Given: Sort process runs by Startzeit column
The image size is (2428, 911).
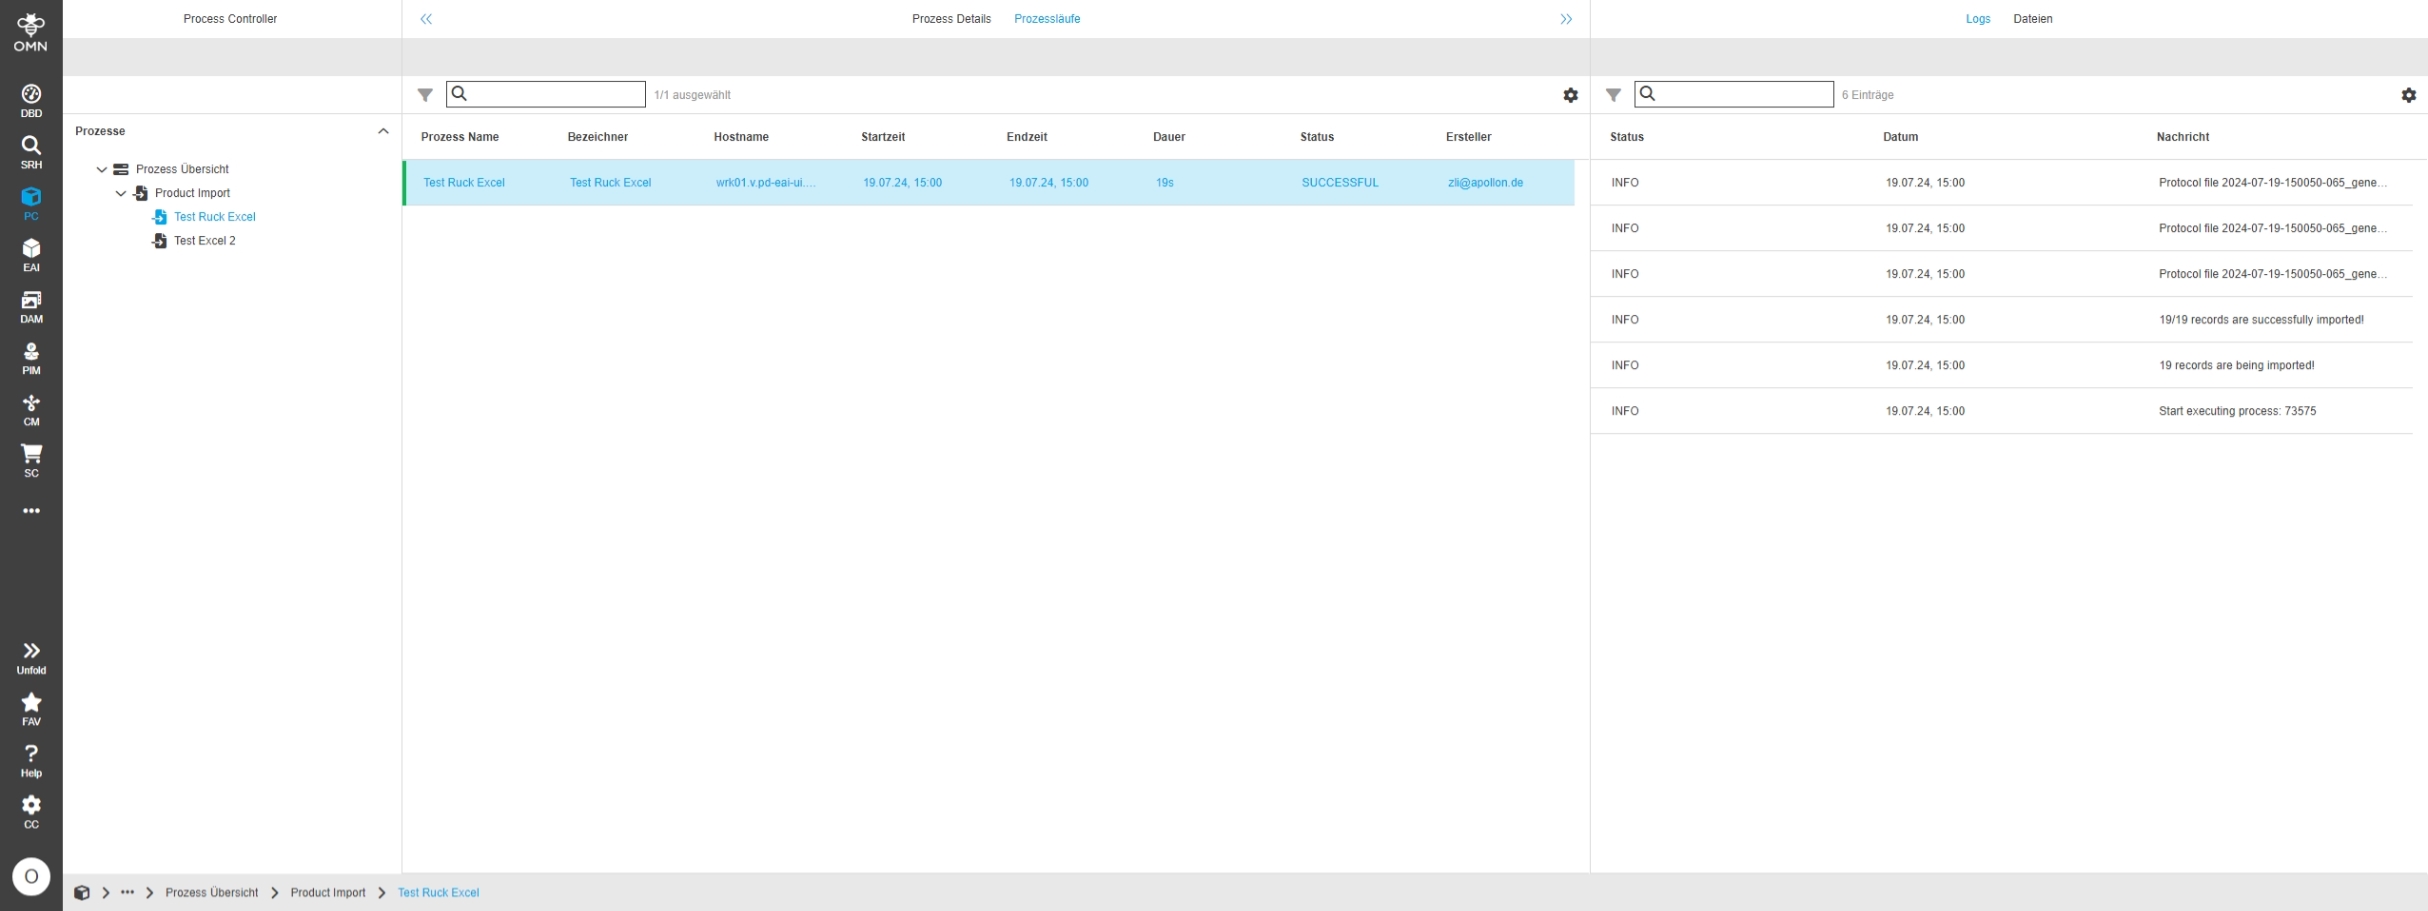Looking at the screenshot, I should (x=882, y=137).
